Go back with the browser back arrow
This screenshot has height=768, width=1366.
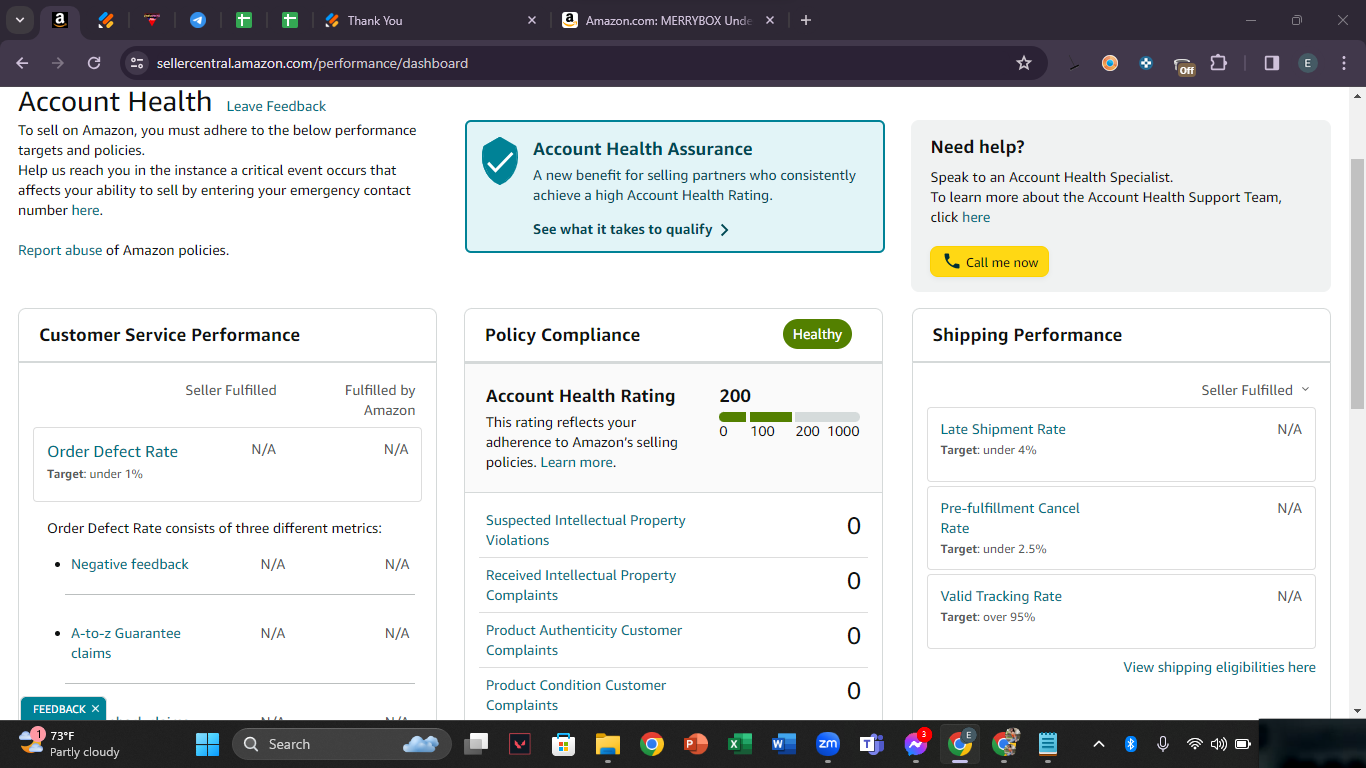(22, 63)
